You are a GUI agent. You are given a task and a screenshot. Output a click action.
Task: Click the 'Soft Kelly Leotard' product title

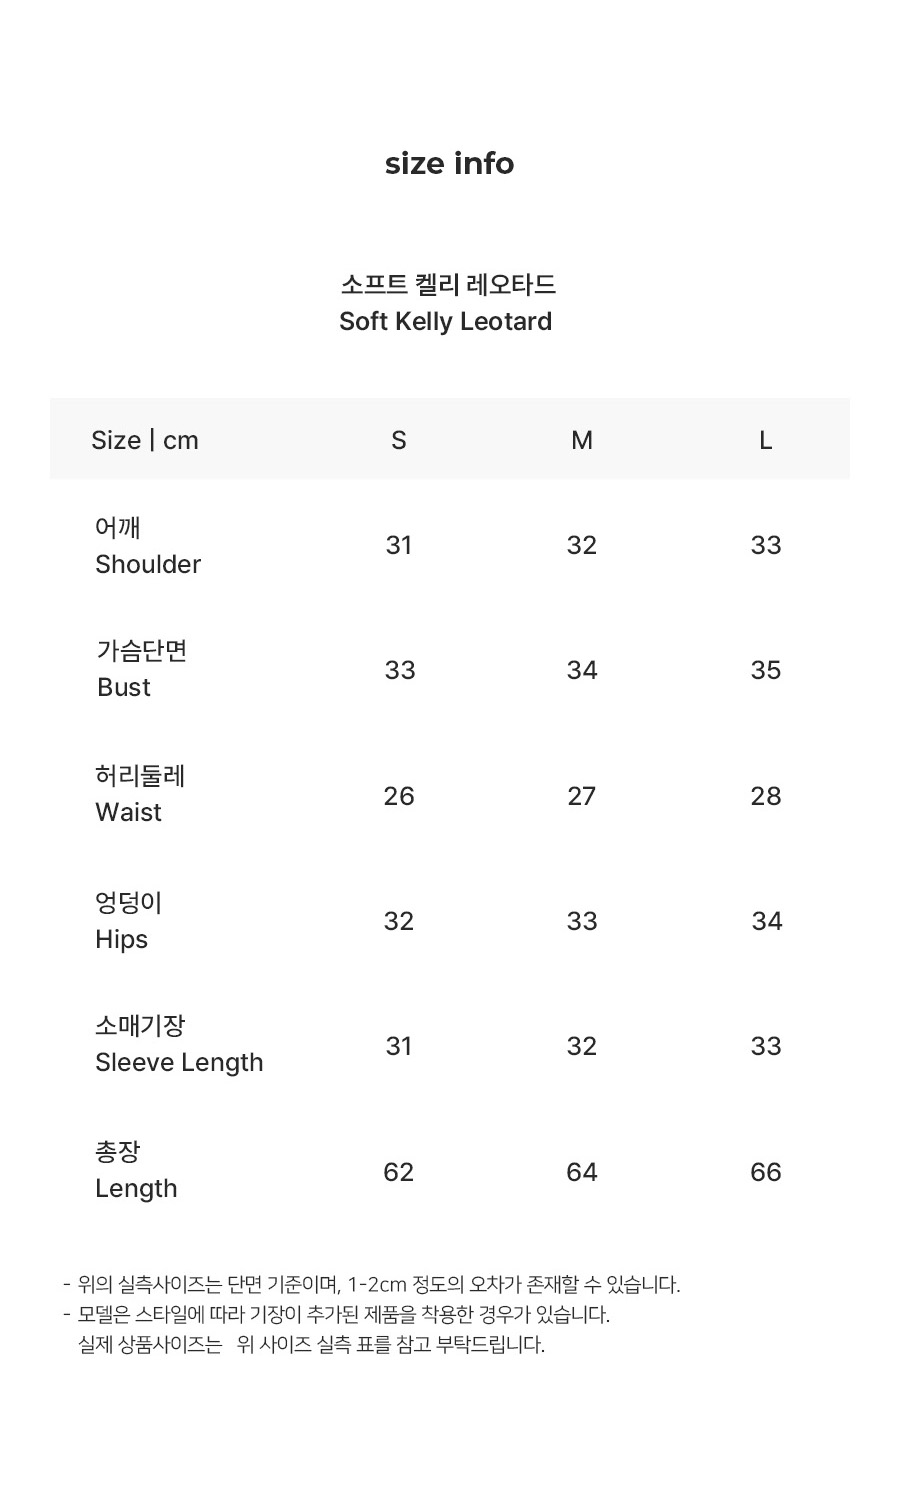[x=446, y=321]
